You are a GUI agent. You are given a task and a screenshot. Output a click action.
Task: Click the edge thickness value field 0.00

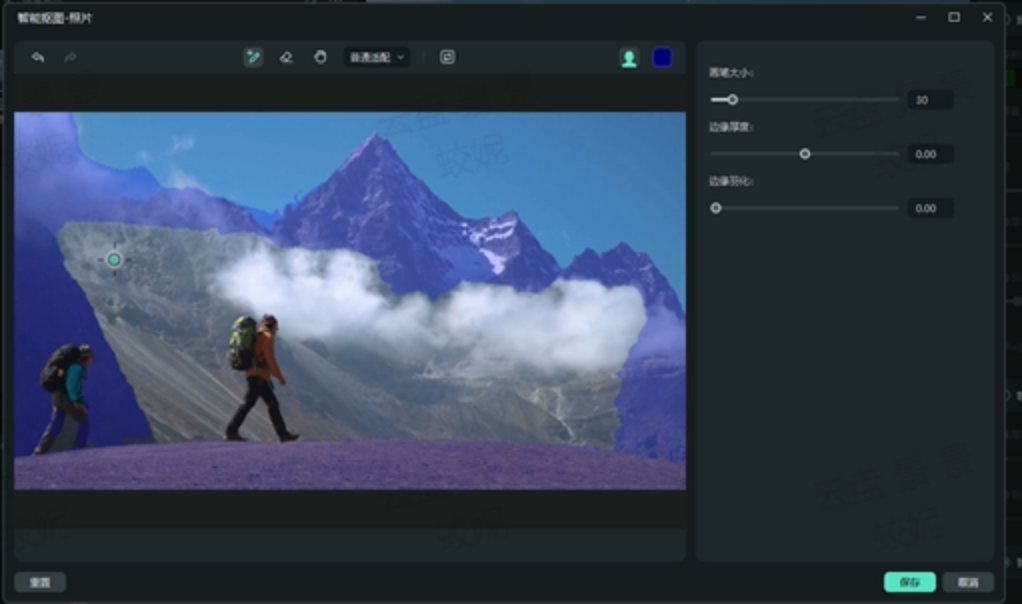pos(931,154)
